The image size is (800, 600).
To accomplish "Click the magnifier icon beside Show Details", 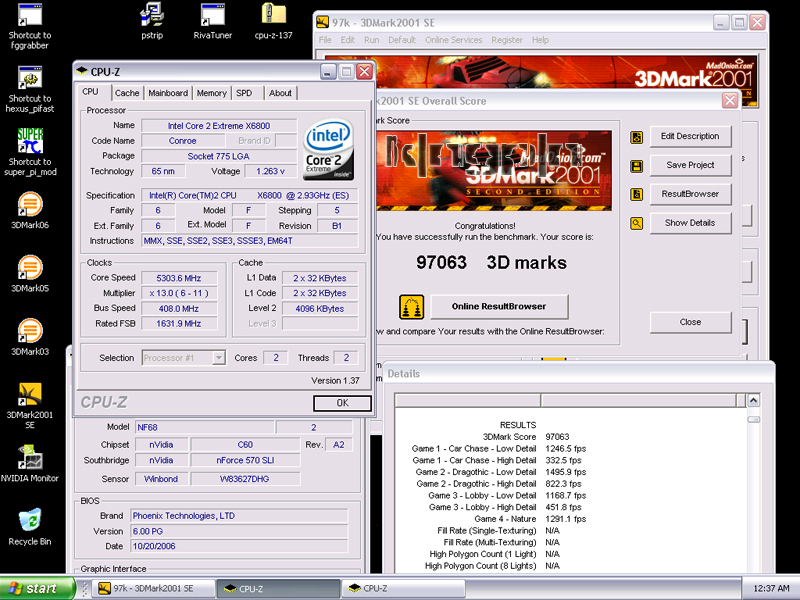I will 636,223.
